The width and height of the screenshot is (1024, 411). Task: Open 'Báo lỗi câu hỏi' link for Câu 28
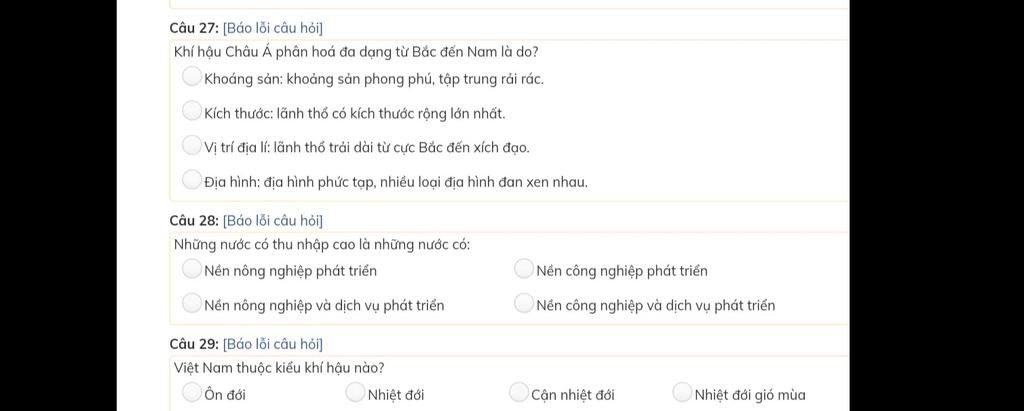(272, 221)
